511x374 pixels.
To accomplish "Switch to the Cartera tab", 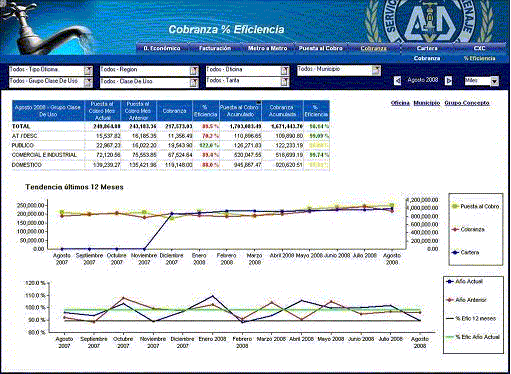I will point(427,48).
